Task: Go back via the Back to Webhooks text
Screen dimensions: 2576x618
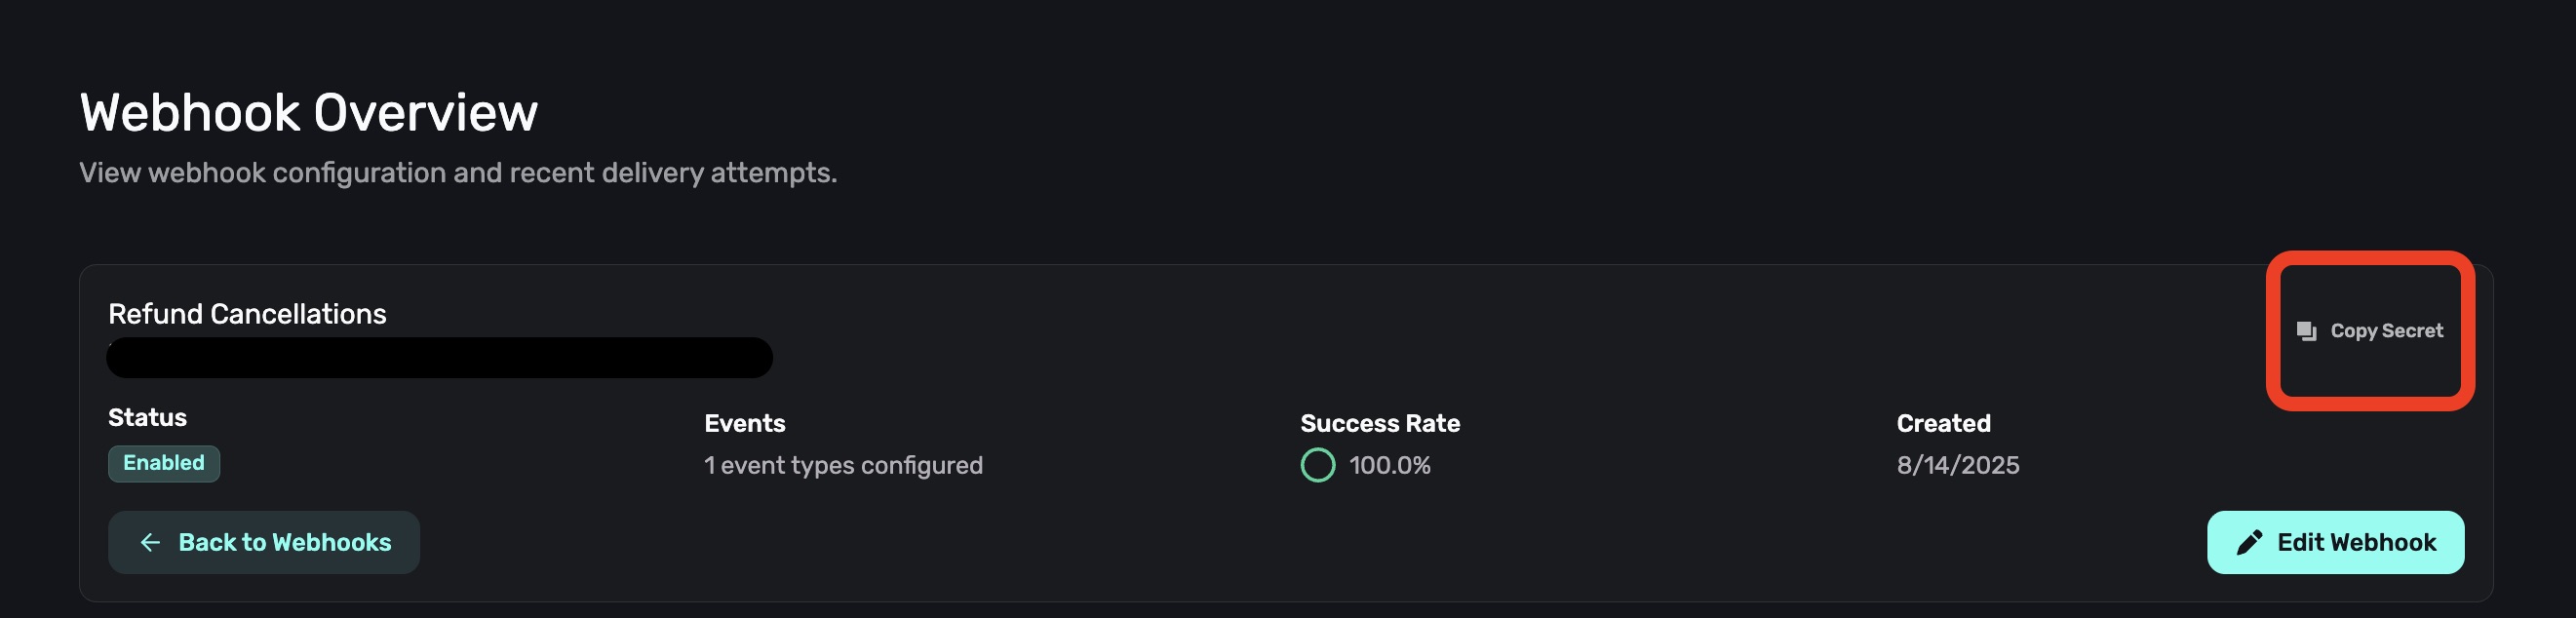Action: (x=284, y=542)
